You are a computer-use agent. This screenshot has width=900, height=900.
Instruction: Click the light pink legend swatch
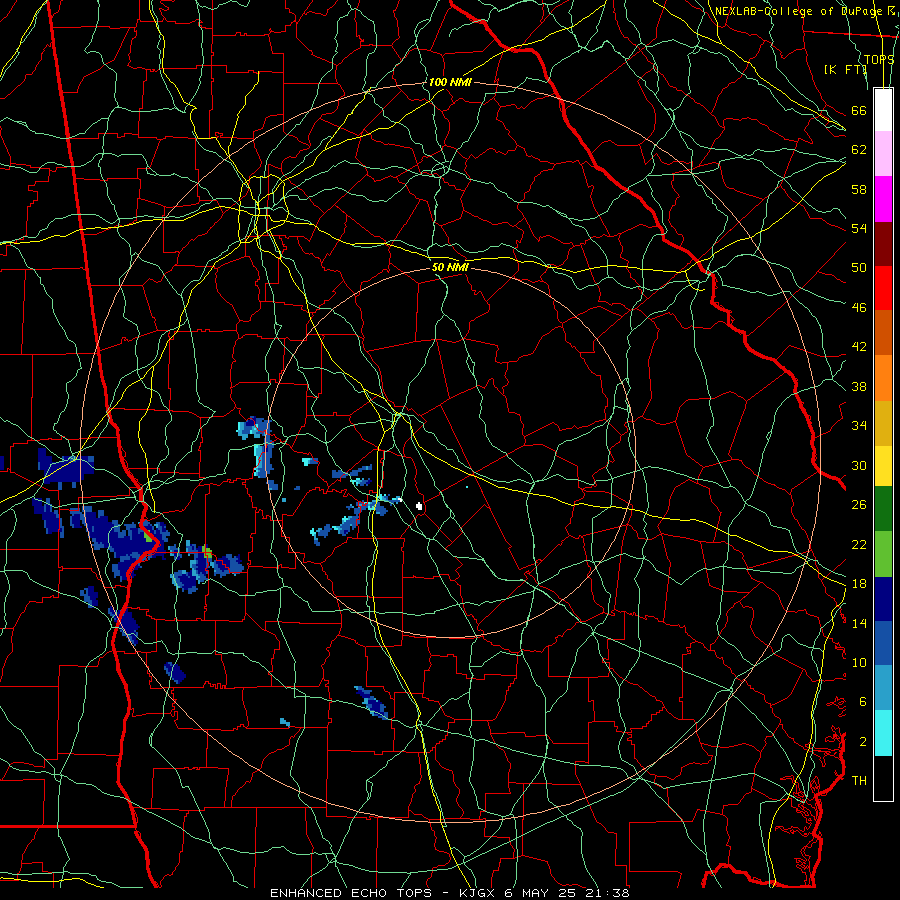click(x=883, y=154)
